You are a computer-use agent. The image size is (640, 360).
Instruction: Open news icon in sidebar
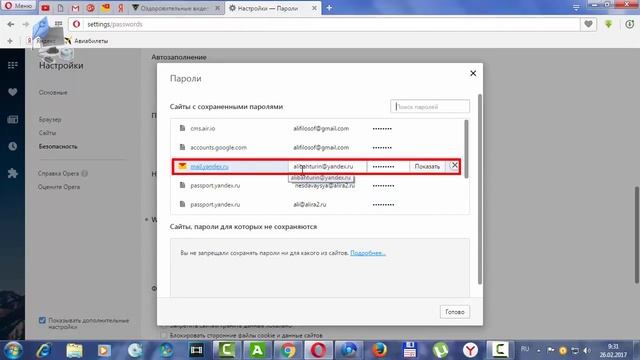[12, 119]
